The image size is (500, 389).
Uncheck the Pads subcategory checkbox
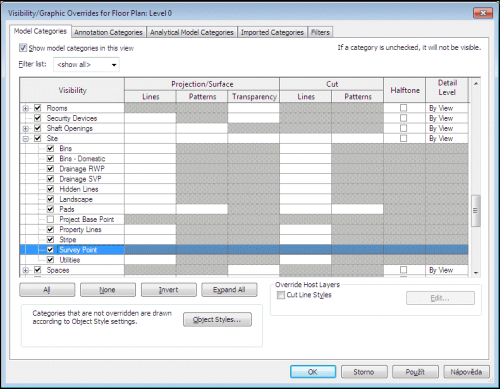[50, 209]
